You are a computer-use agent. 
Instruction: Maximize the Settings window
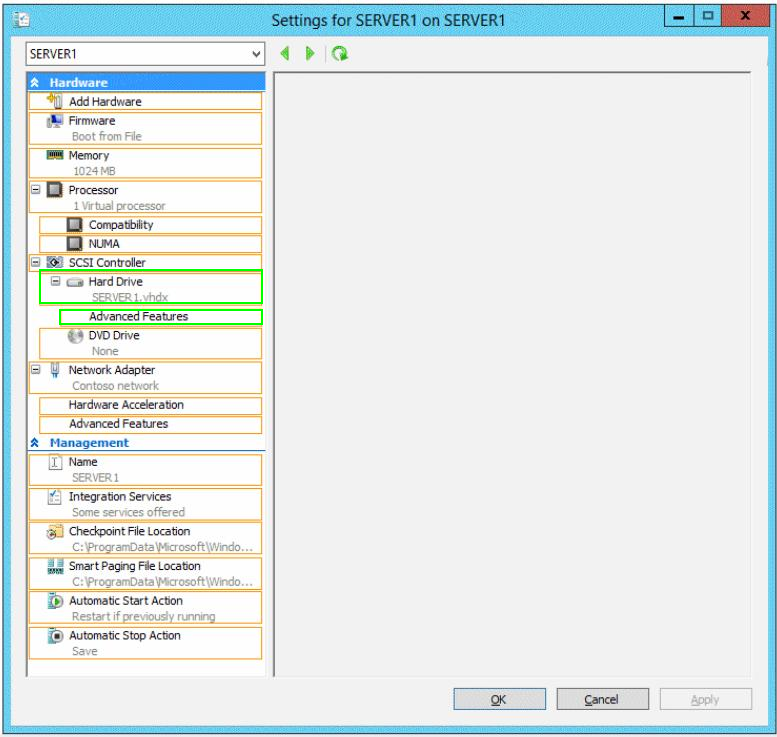[708, 16]
